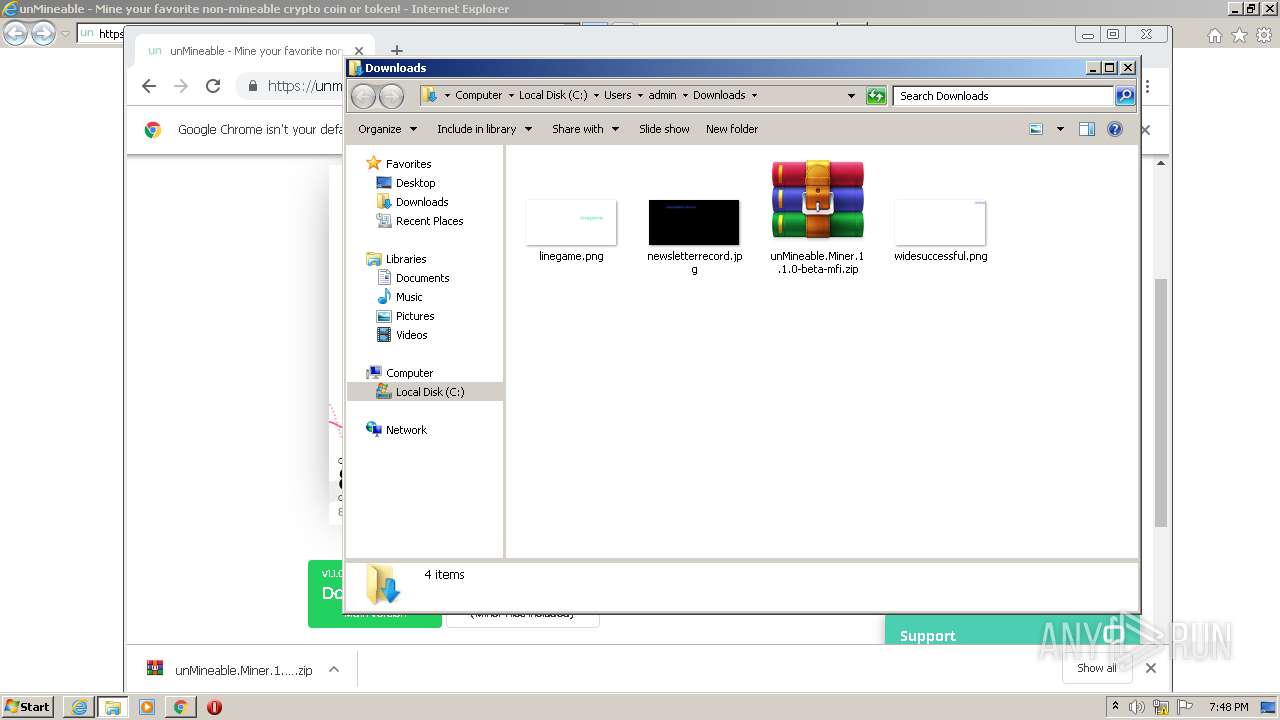The width and height of the screenshot is (1280, 720).
Task: Click Change your view icon
Action: pos(1036,129)
